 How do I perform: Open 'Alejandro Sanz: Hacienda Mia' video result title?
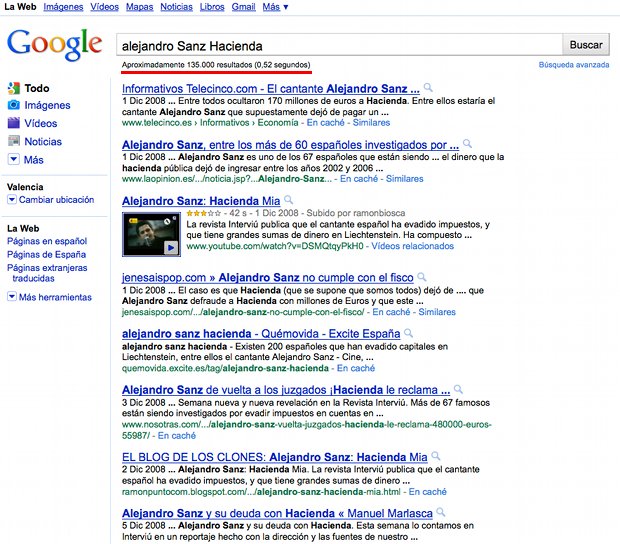tap(201, 201)
